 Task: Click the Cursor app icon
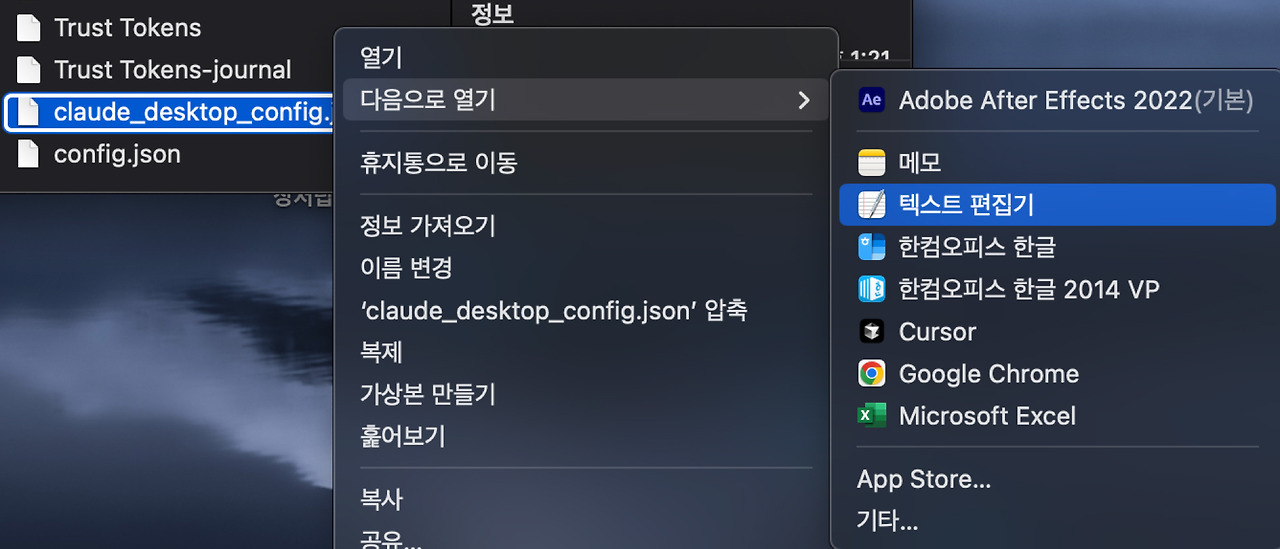tap(872, 332)
